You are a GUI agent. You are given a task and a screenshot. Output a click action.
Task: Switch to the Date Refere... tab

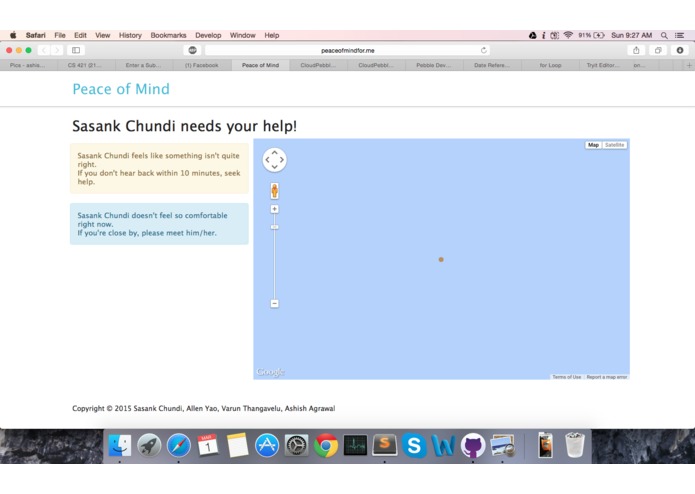point(492,65)
